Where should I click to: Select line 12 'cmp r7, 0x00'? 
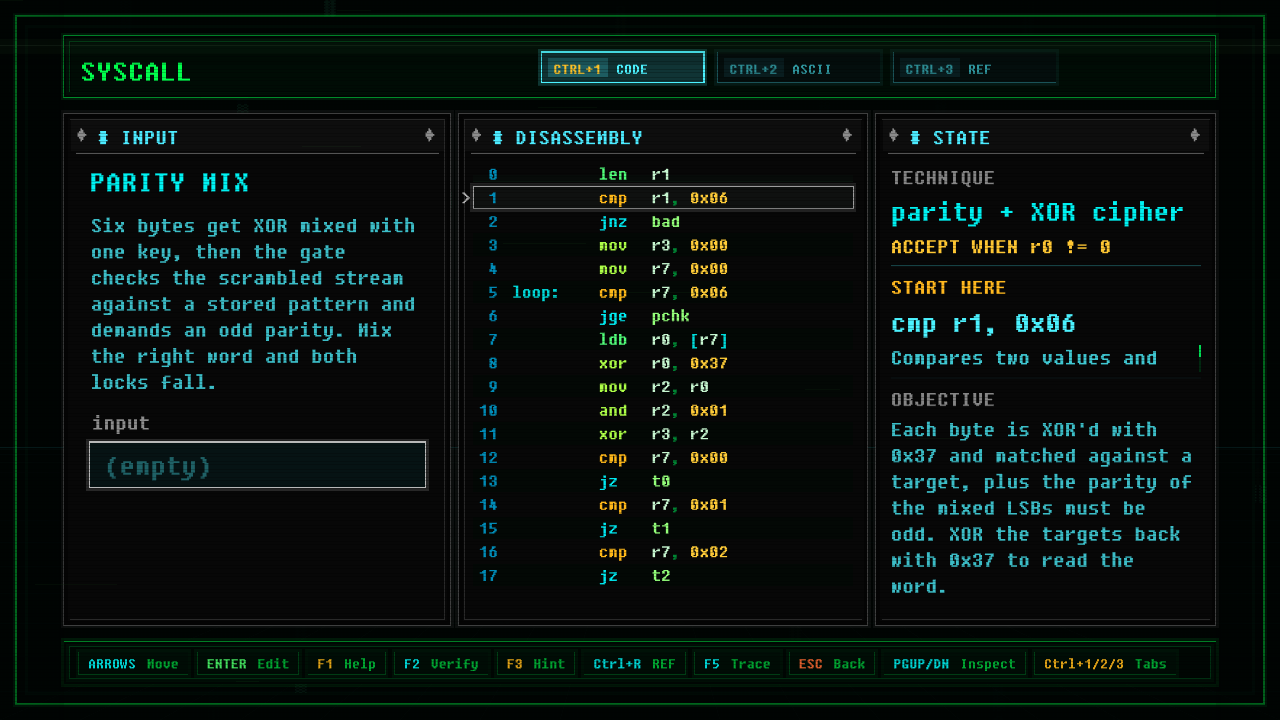(663, 458)
